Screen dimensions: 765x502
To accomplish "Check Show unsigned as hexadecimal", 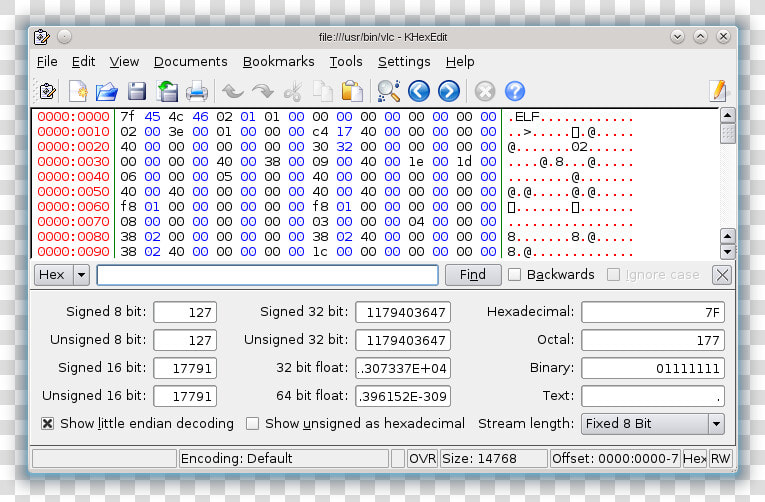I will 252,423.
